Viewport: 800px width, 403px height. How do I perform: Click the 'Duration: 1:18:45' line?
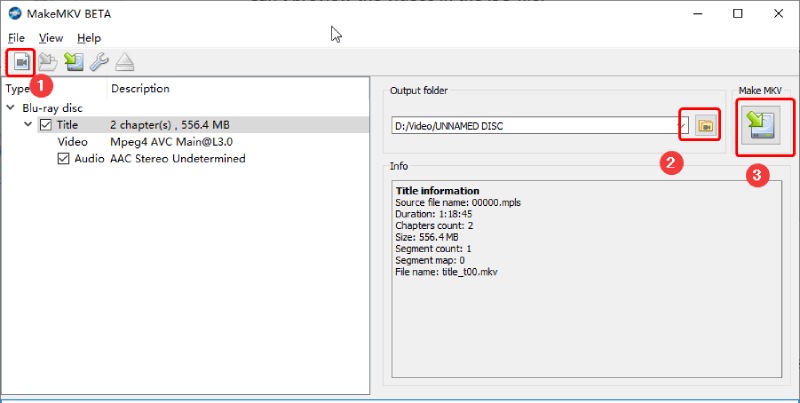click(434, 214)
